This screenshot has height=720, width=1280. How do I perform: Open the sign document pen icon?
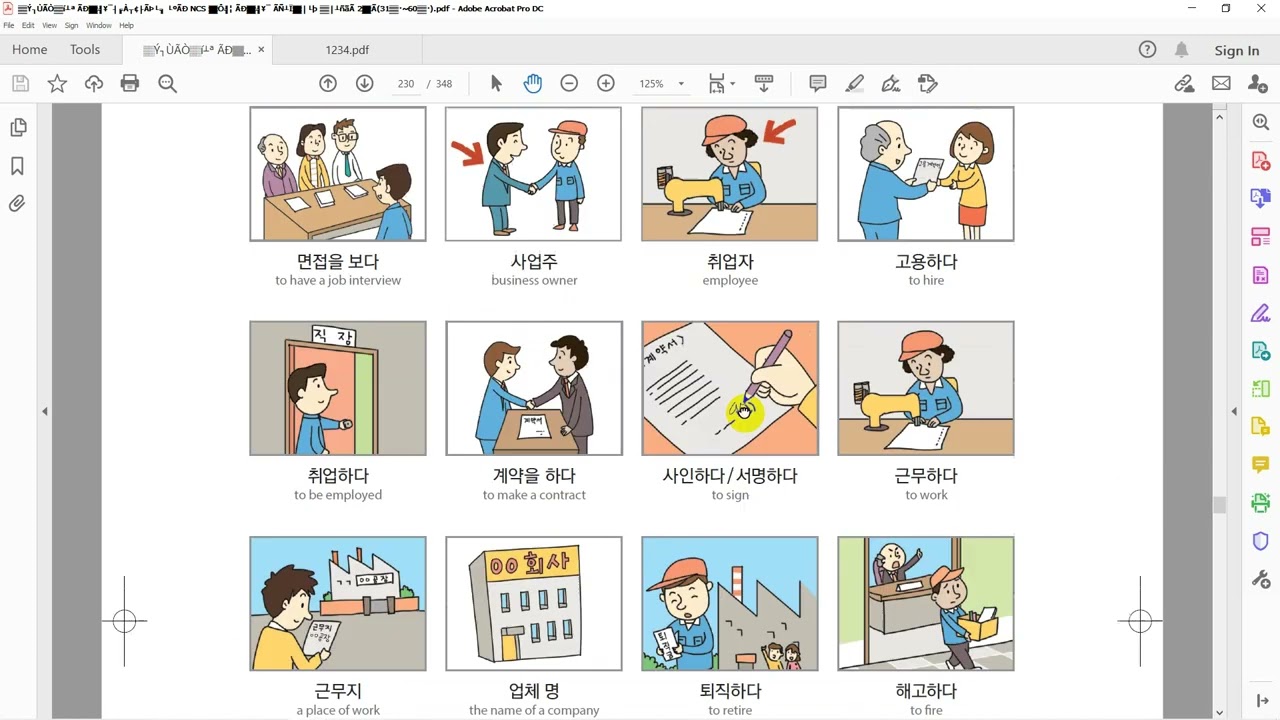pyautogui.click(x=891, y=84)
